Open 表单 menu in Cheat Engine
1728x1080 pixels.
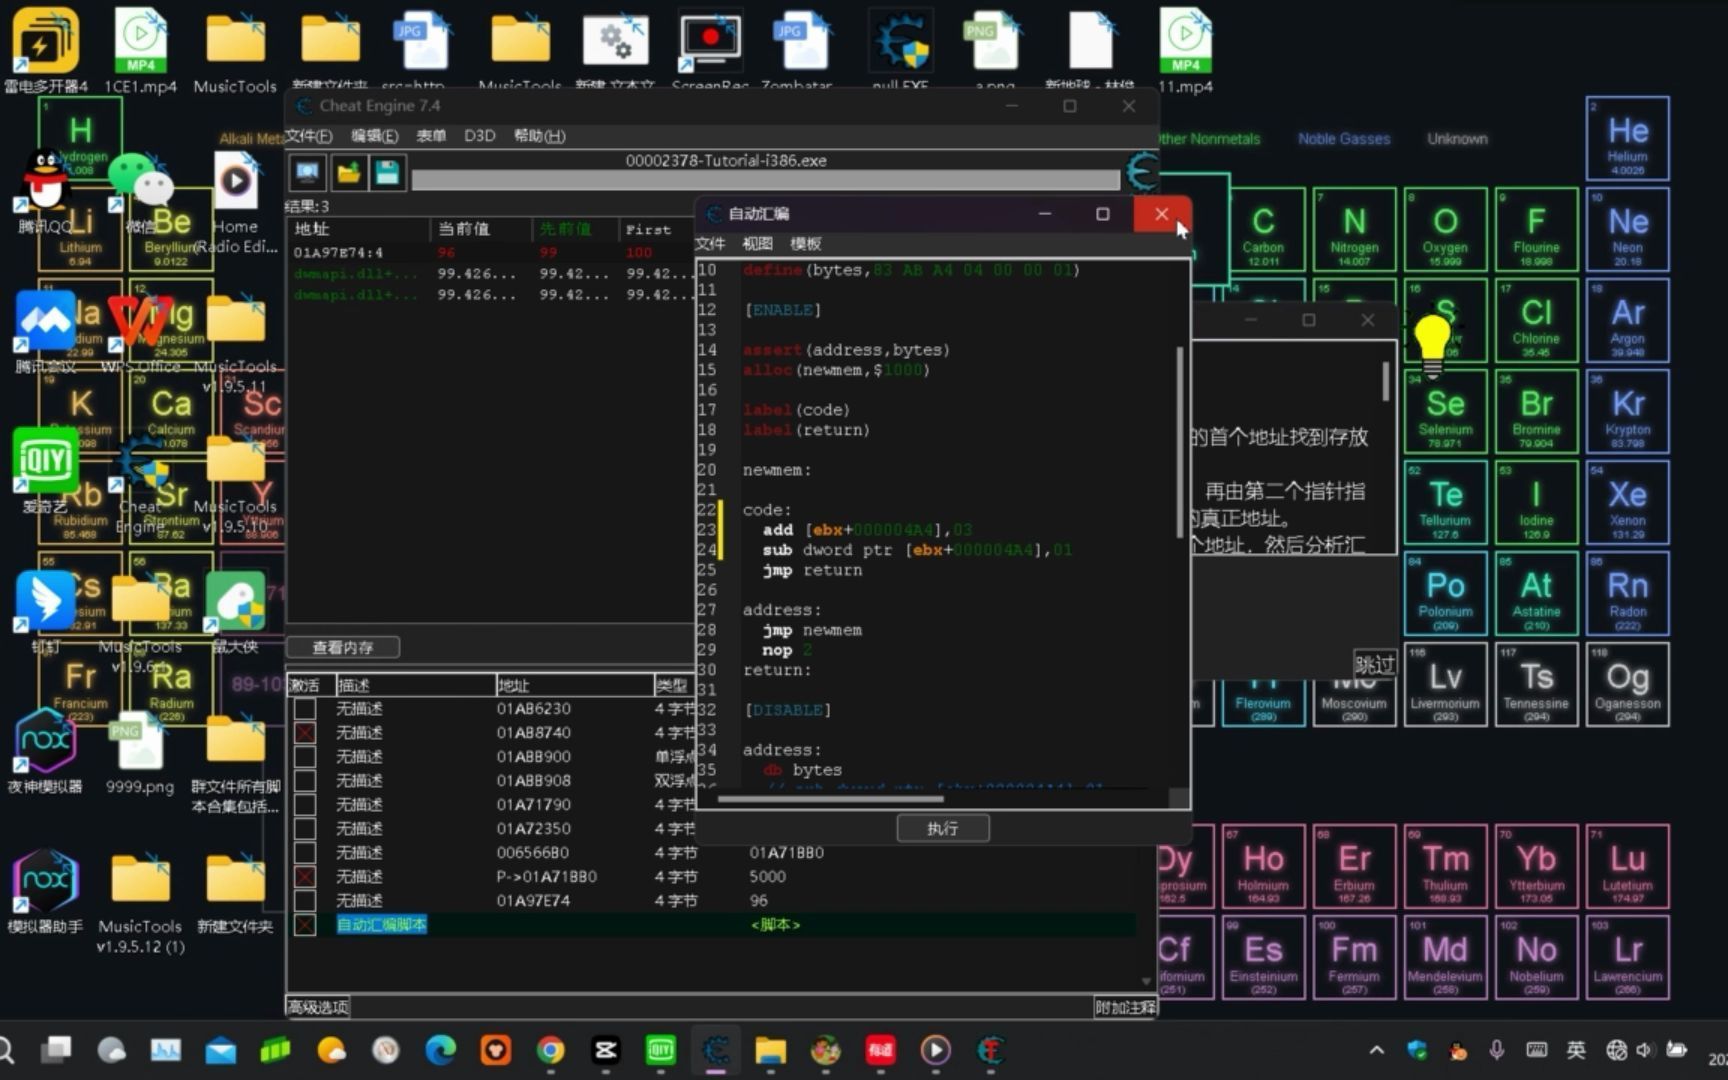click(x=431, y=136)
